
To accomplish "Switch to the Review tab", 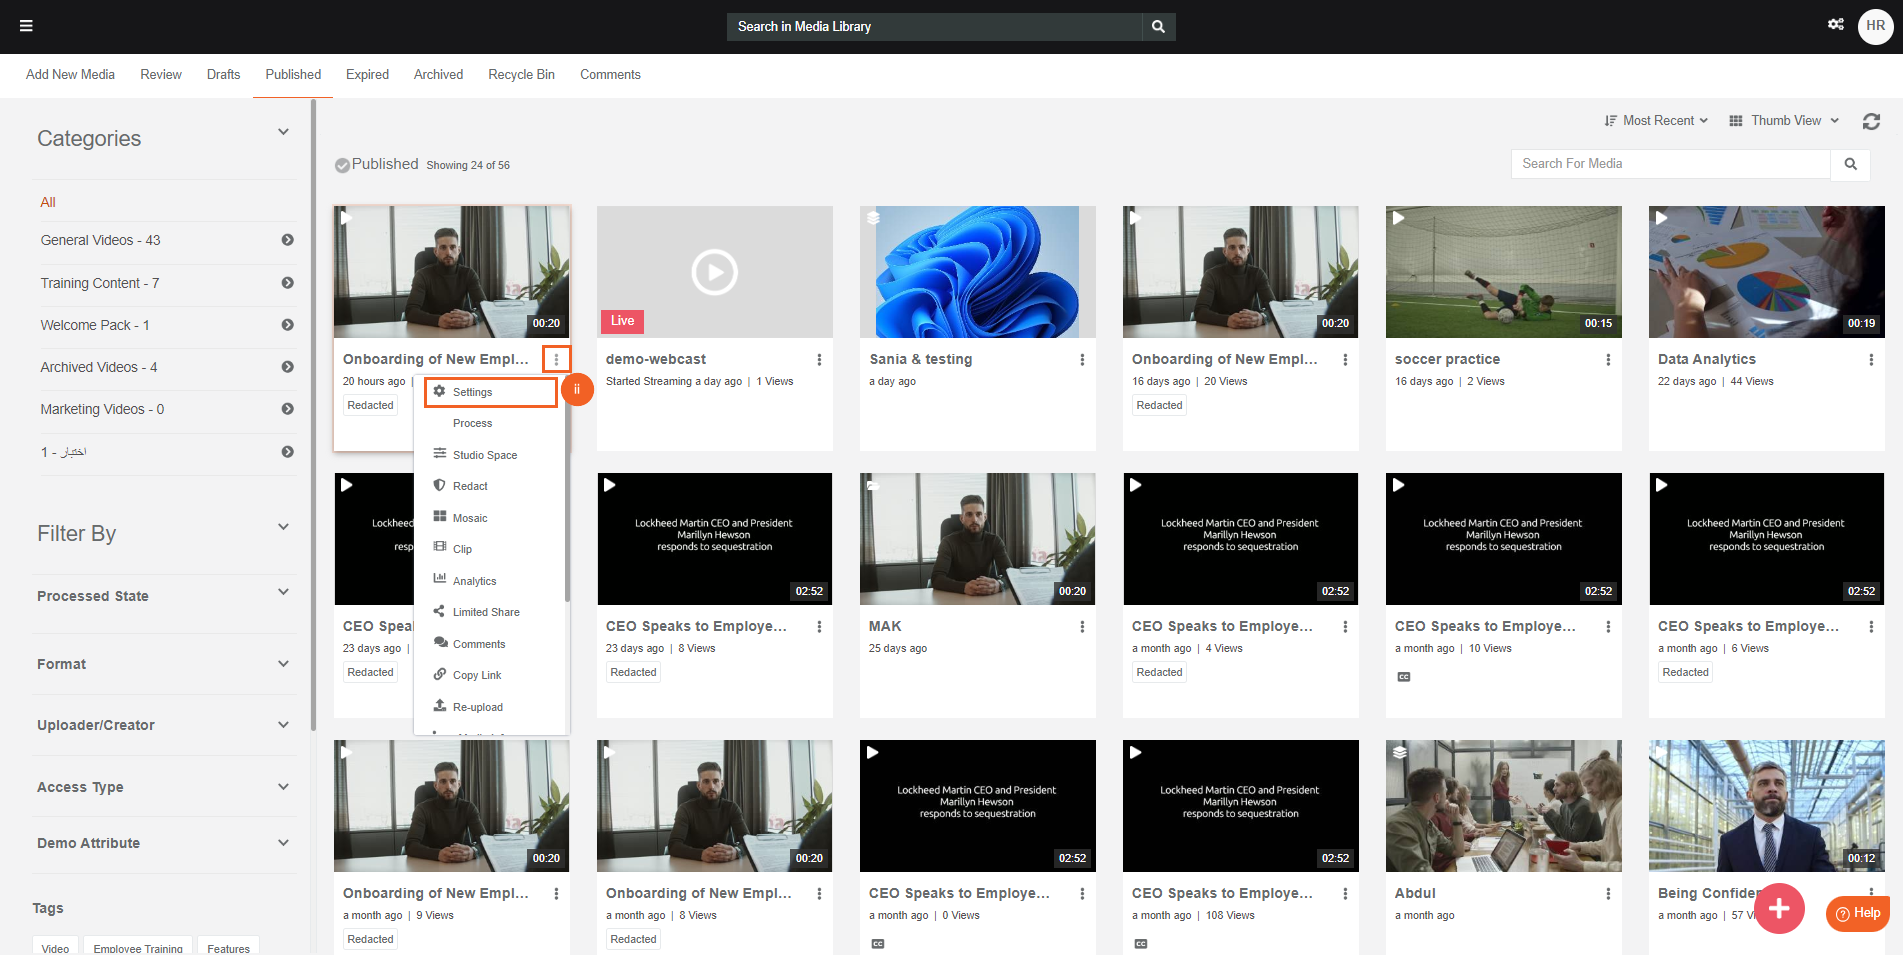I will click(x=161, y=75).
